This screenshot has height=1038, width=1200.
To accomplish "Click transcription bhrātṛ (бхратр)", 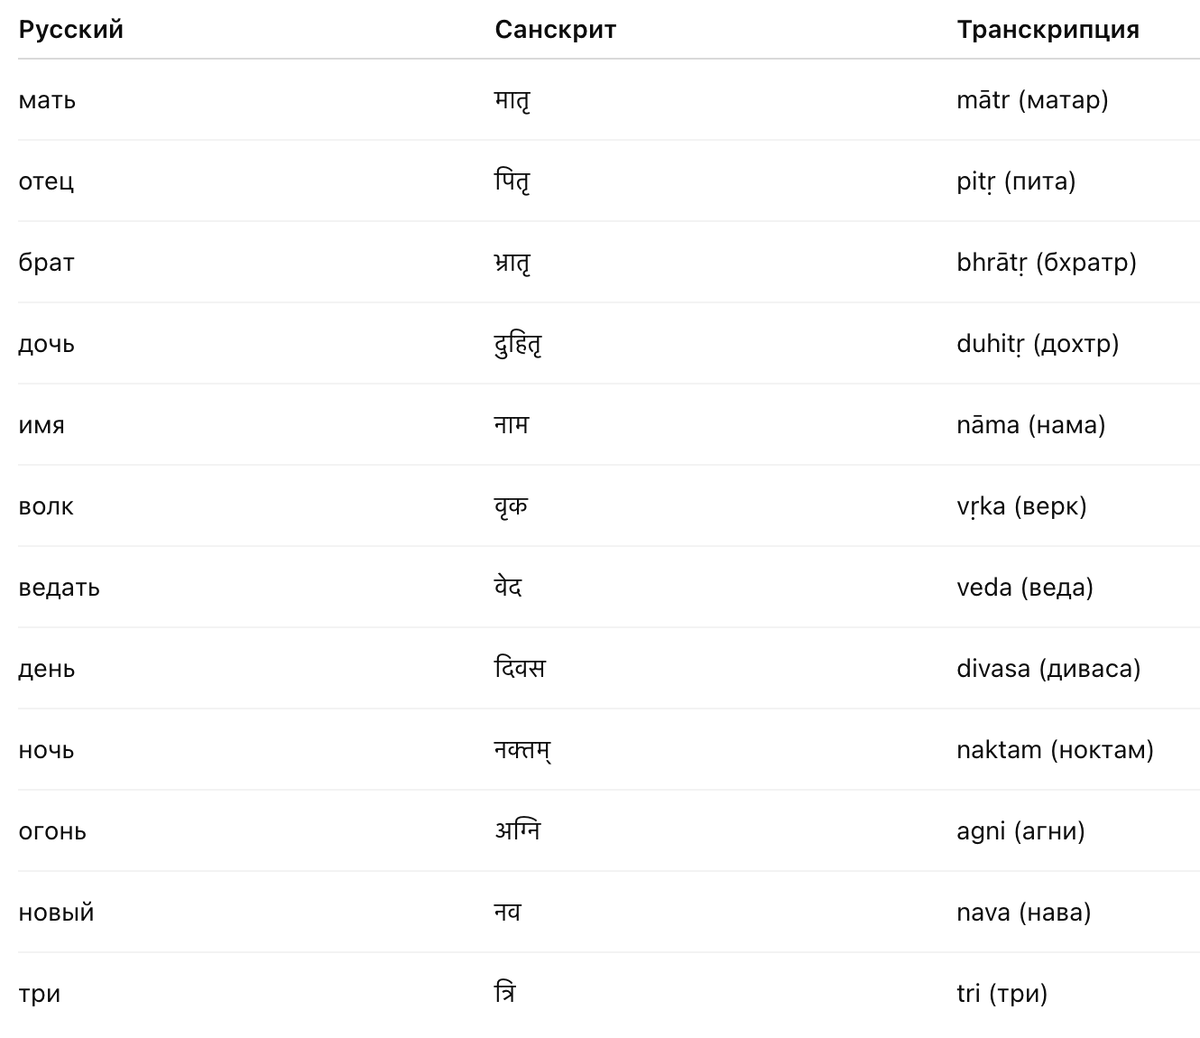I will click(1046, 263).
